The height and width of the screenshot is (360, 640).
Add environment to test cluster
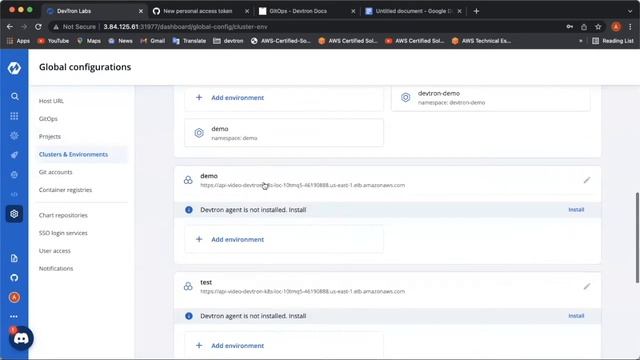pyautogui.click(x=284, y=345)
